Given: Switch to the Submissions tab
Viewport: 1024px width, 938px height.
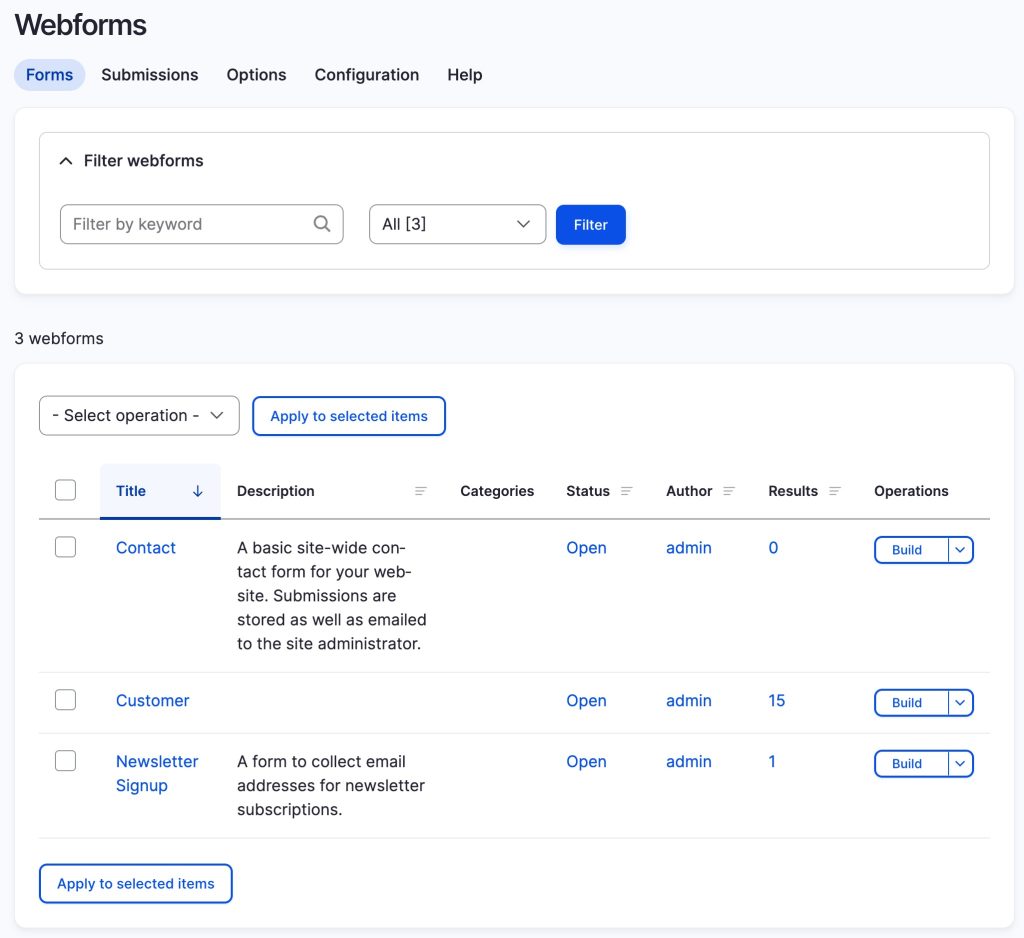Looking at the screenshot, I should point(150,75).
